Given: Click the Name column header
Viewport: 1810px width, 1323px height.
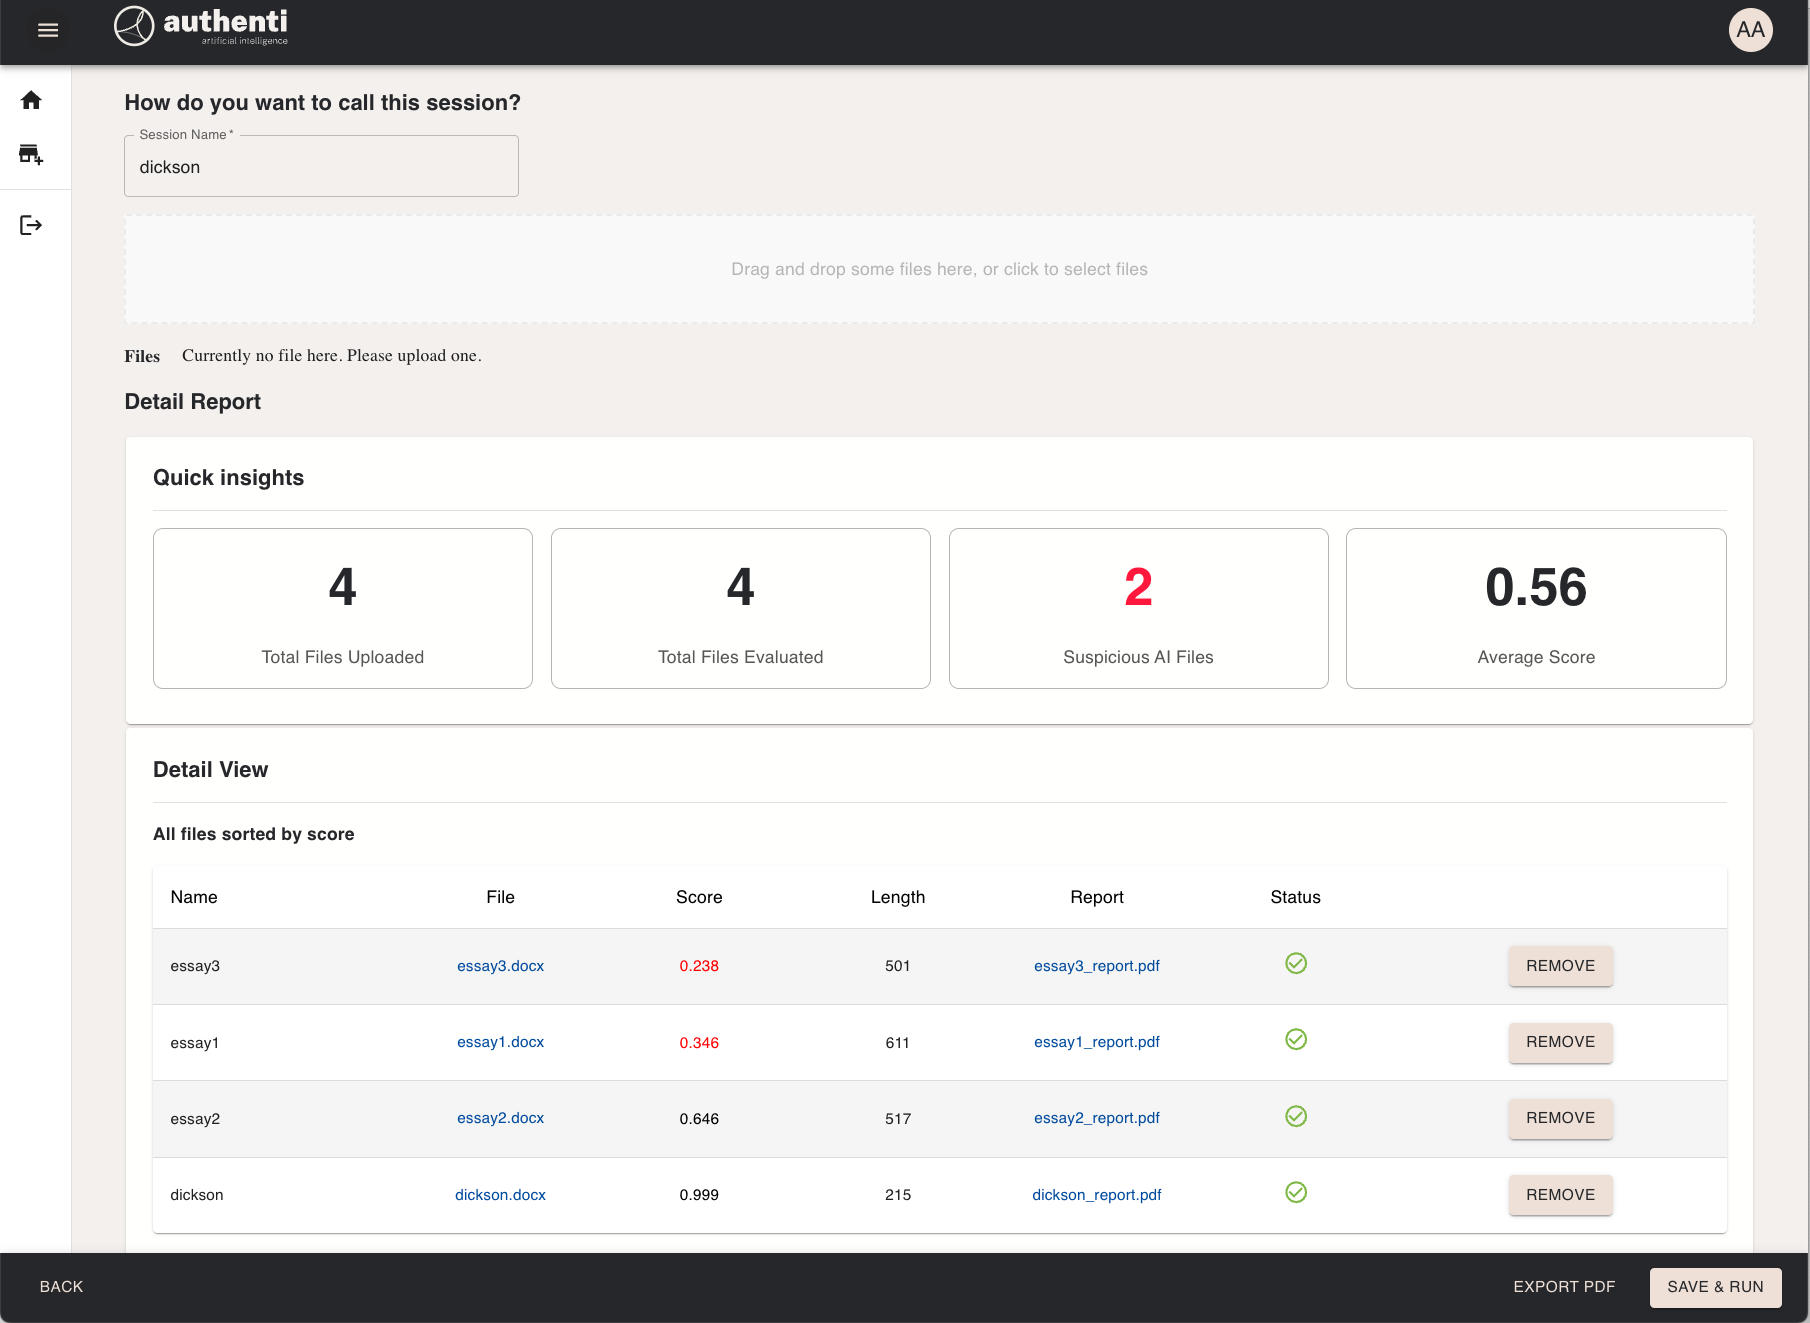Looking at the screenshot, I should click(194, 897).
